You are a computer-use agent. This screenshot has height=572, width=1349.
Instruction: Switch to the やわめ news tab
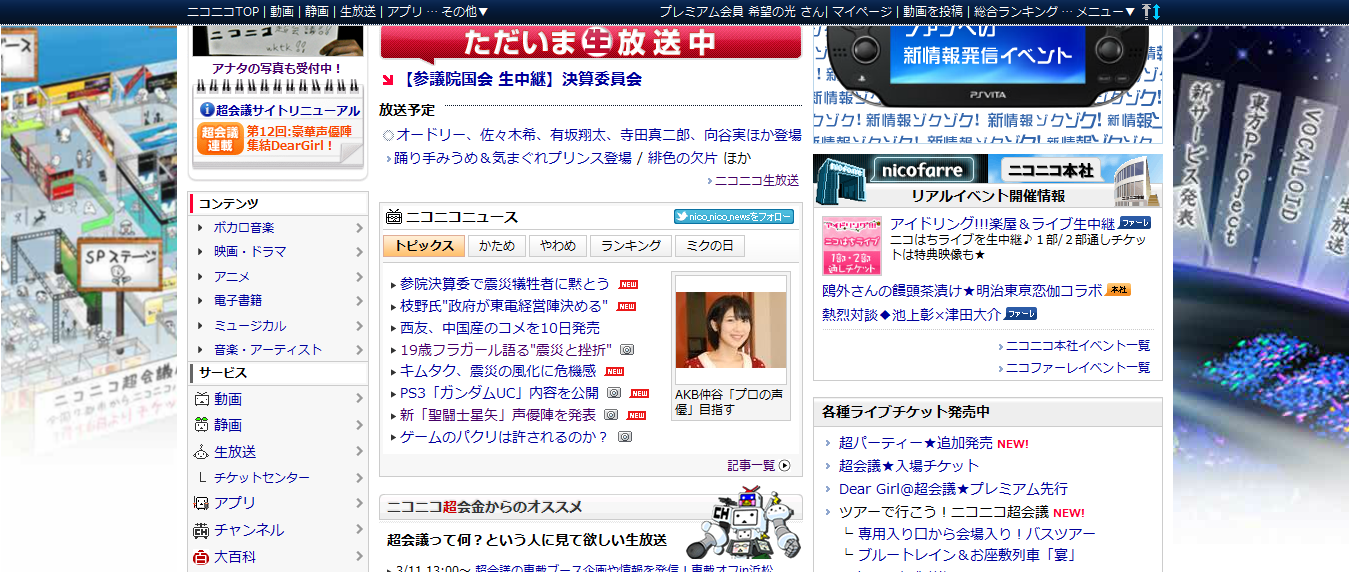558,246
